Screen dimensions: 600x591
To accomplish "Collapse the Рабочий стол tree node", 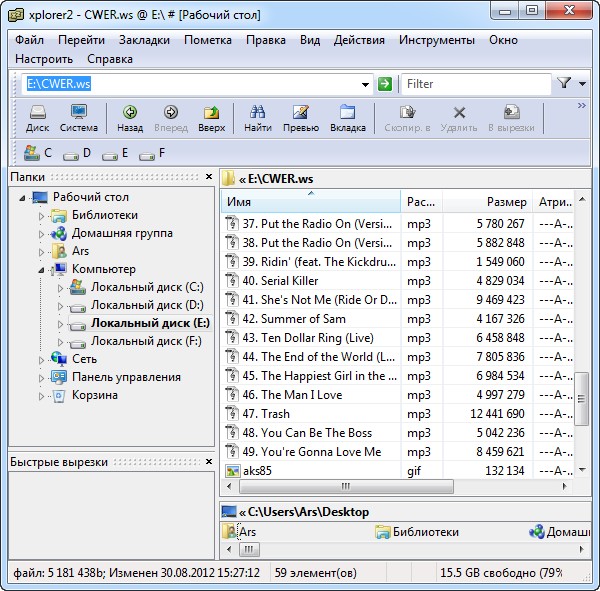I will [x=22, y=198].
